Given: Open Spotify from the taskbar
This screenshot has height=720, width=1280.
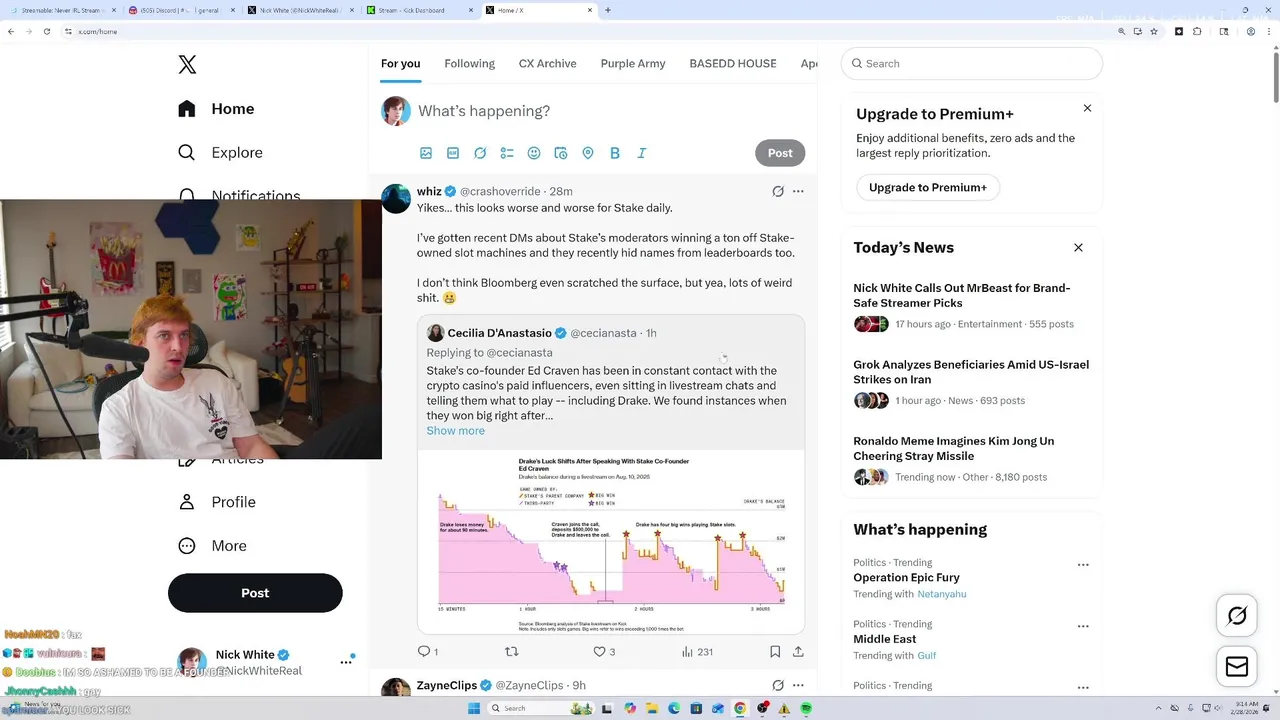Looking at the screenshot, I should pos(806,708).
